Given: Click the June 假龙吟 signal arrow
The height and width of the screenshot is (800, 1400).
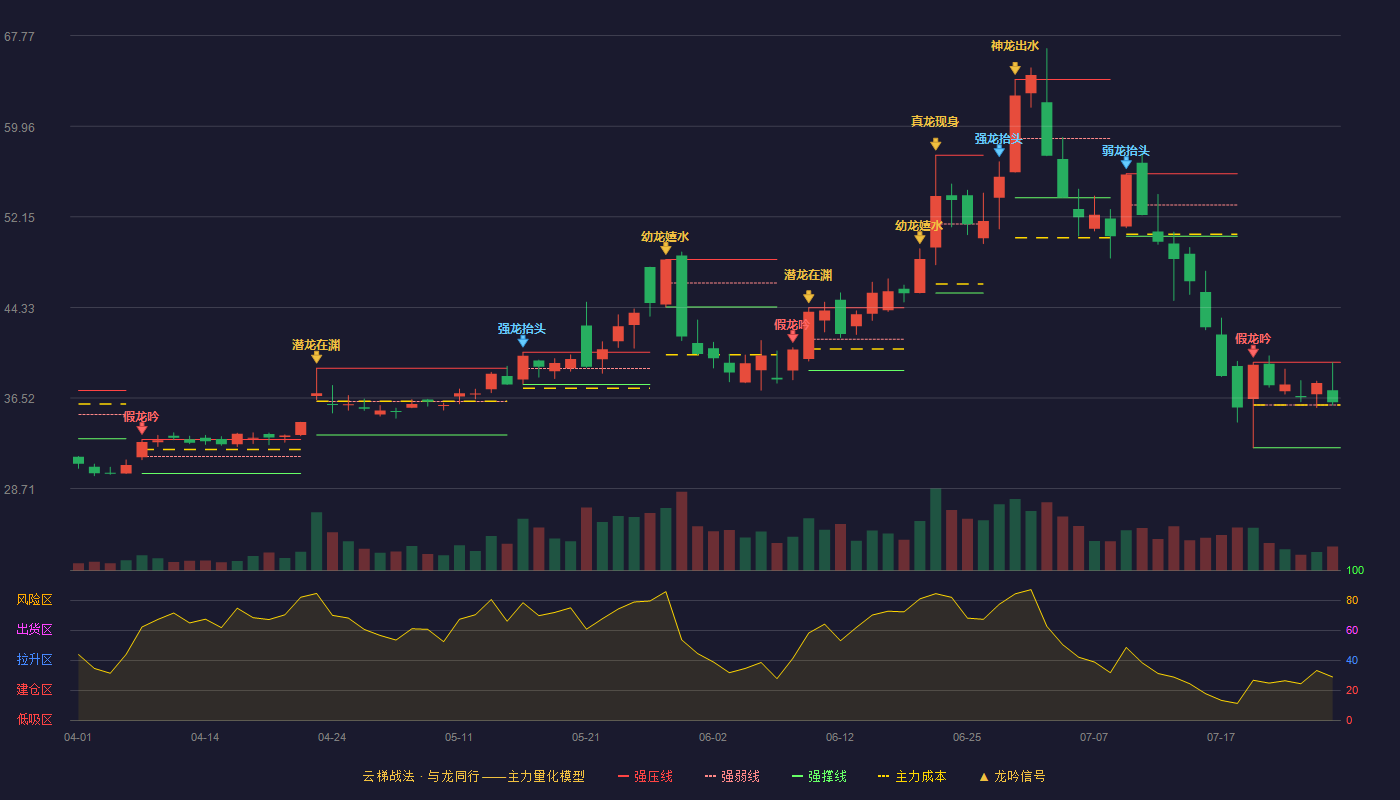Looking at the screenshot, I should coord(793,337).
